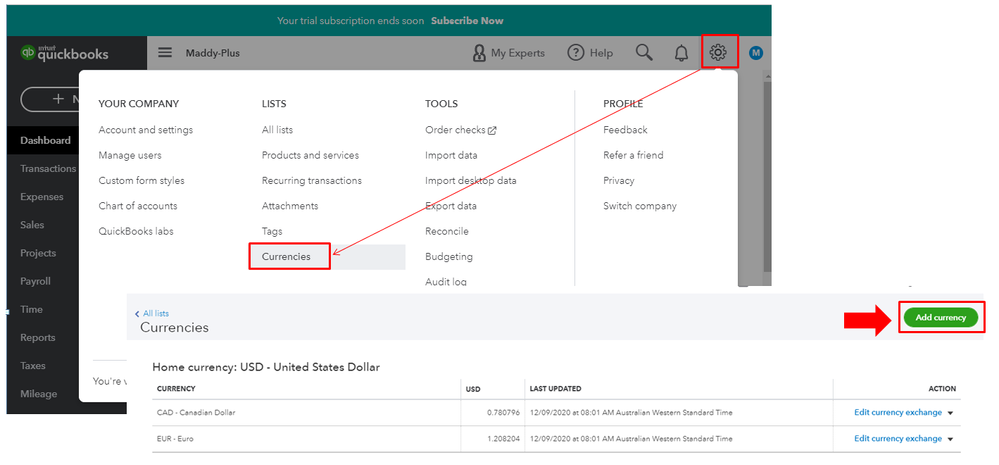Viewport: 999px width, 465px height.
Task: Click Edit currency exchange for CAD
Action: click(x=898, y=413)
